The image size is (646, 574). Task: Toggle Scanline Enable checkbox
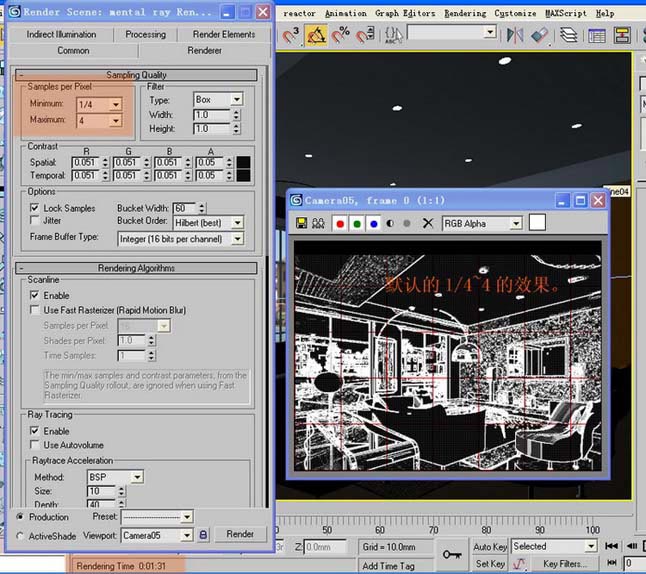(x=35, y=295)
